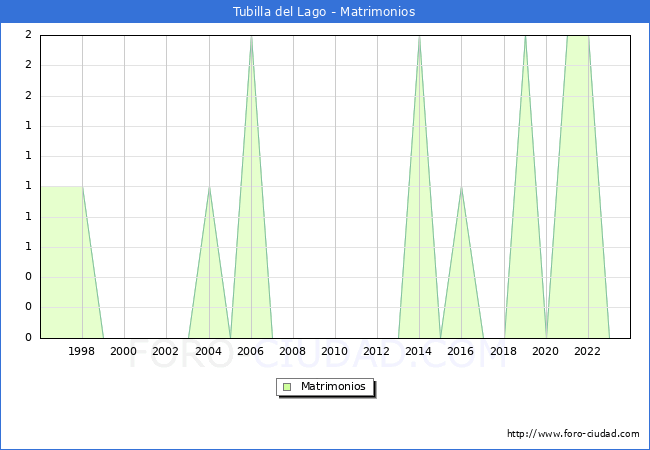This screenshot has height=450, width=650.
Task: Click the green Matrimonios legend swatch
Action: (287, 387)
